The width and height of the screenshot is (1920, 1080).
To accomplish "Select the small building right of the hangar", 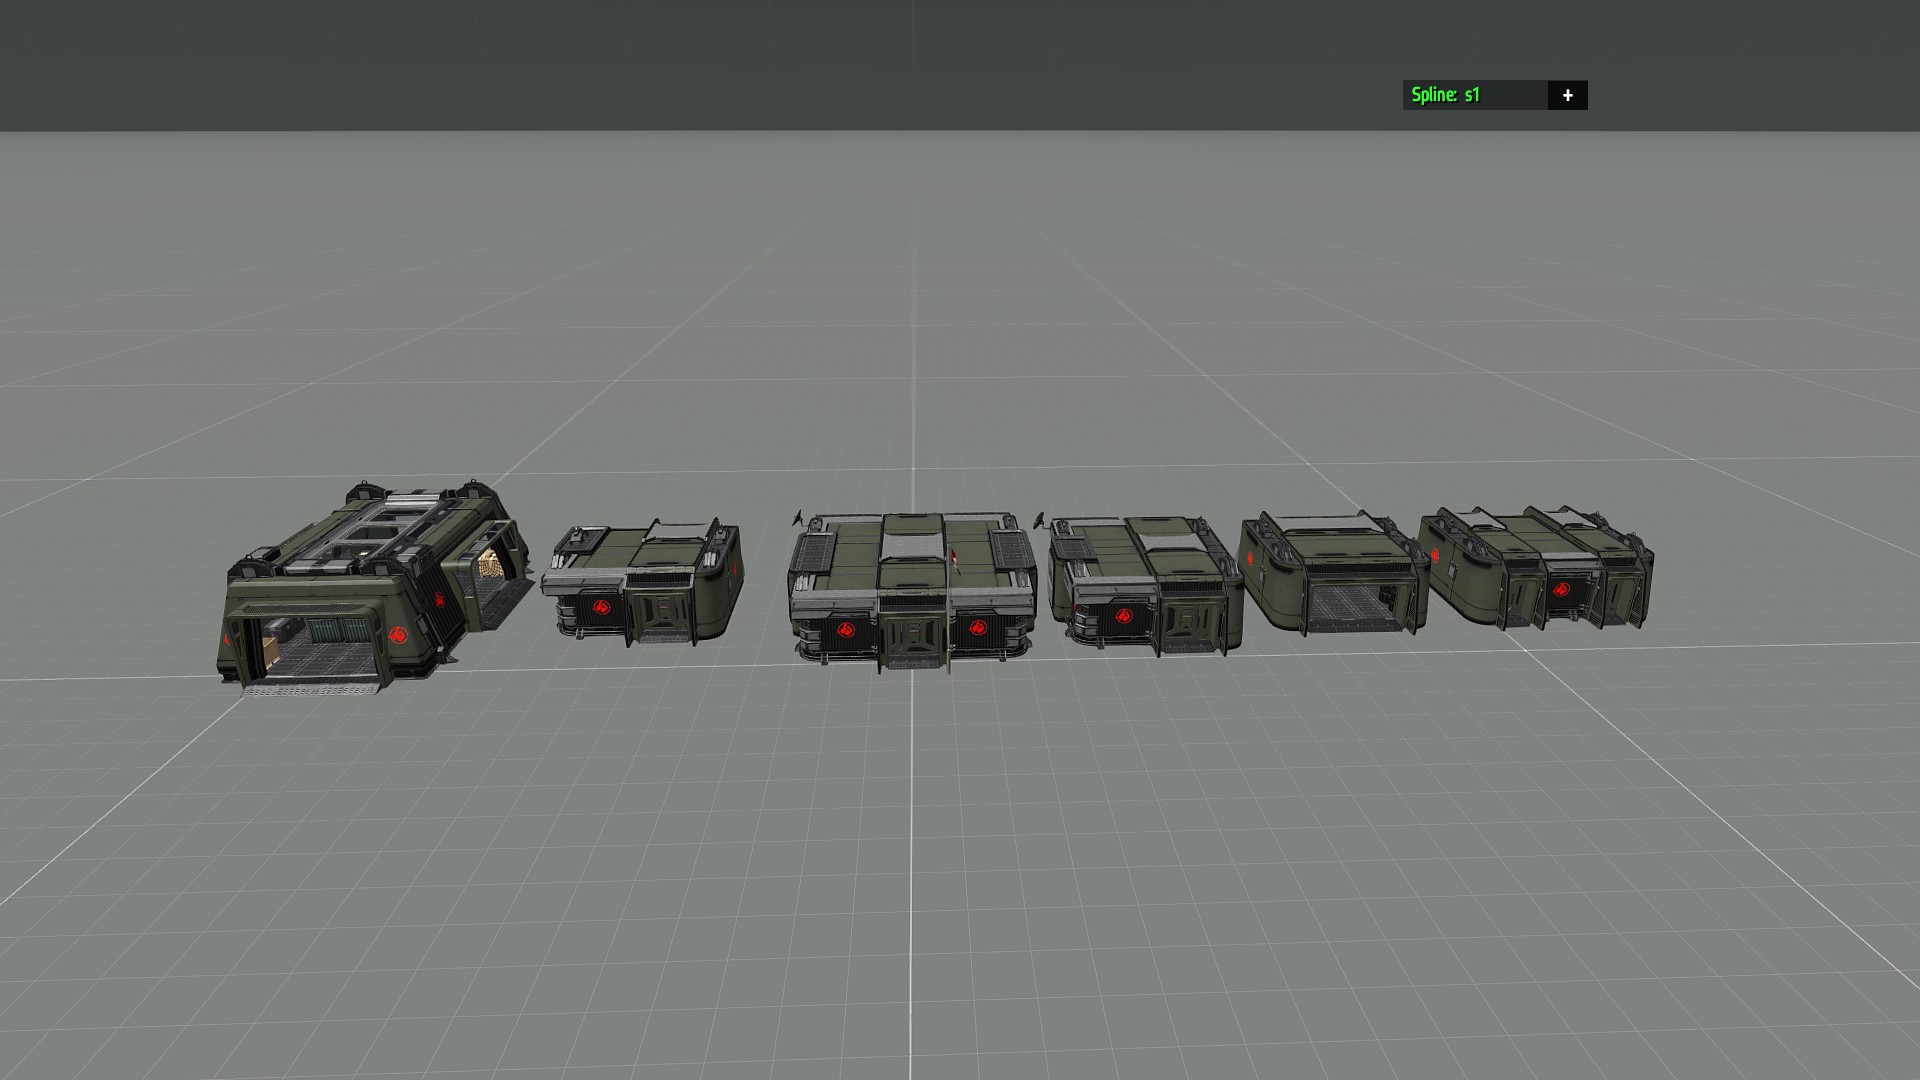I will coord(642,583).
